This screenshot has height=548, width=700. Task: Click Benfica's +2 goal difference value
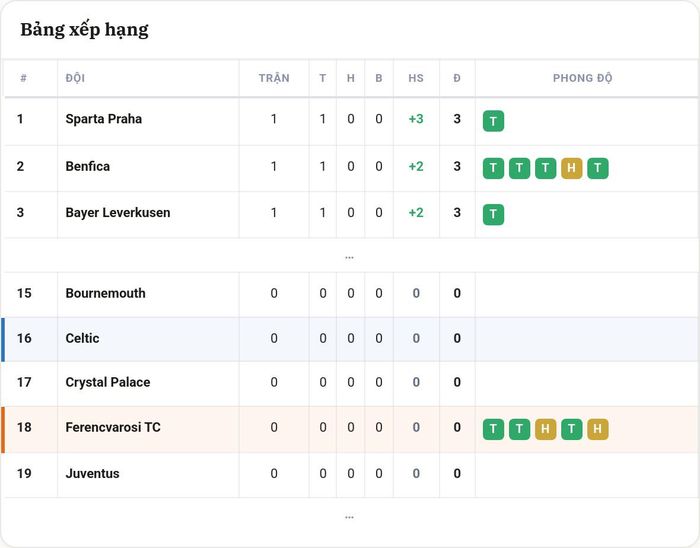tap(416, 166)
